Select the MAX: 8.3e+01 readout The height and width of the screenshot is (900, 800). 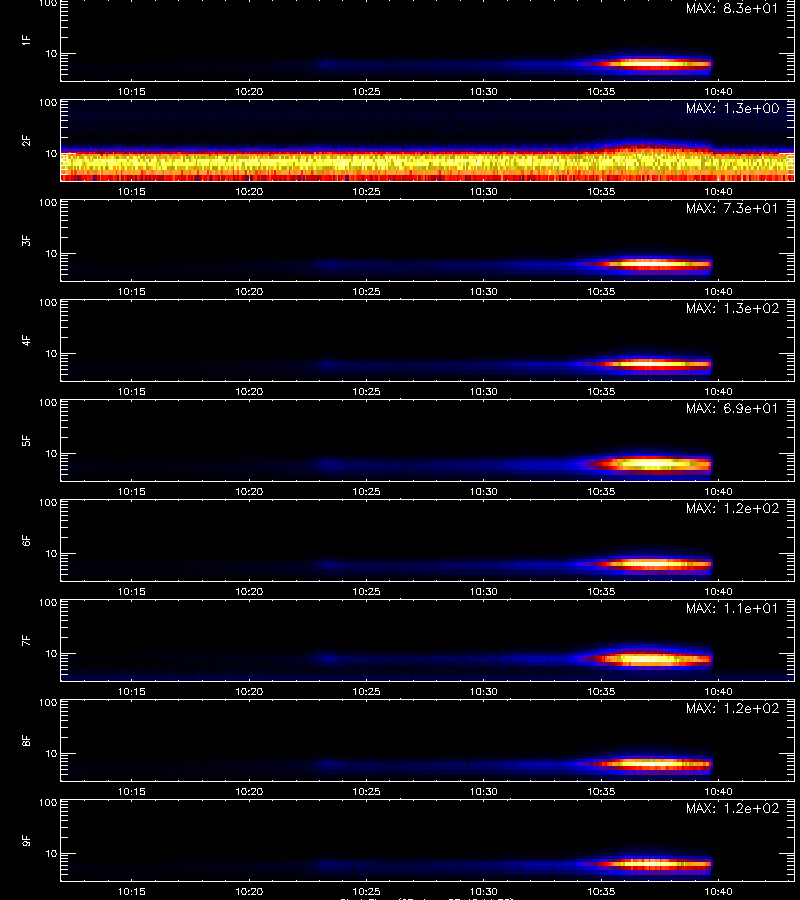732,9
